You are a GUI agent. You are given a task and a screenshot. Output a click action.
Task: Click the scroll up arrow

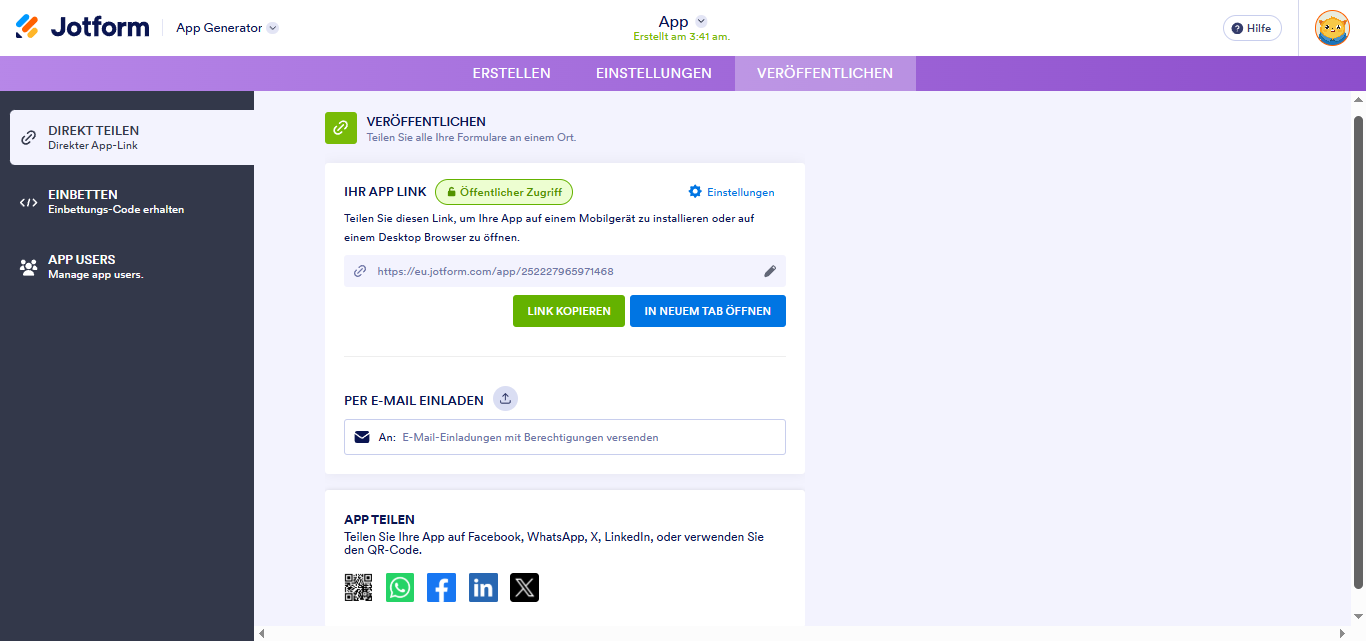(x=1358, y=100)
